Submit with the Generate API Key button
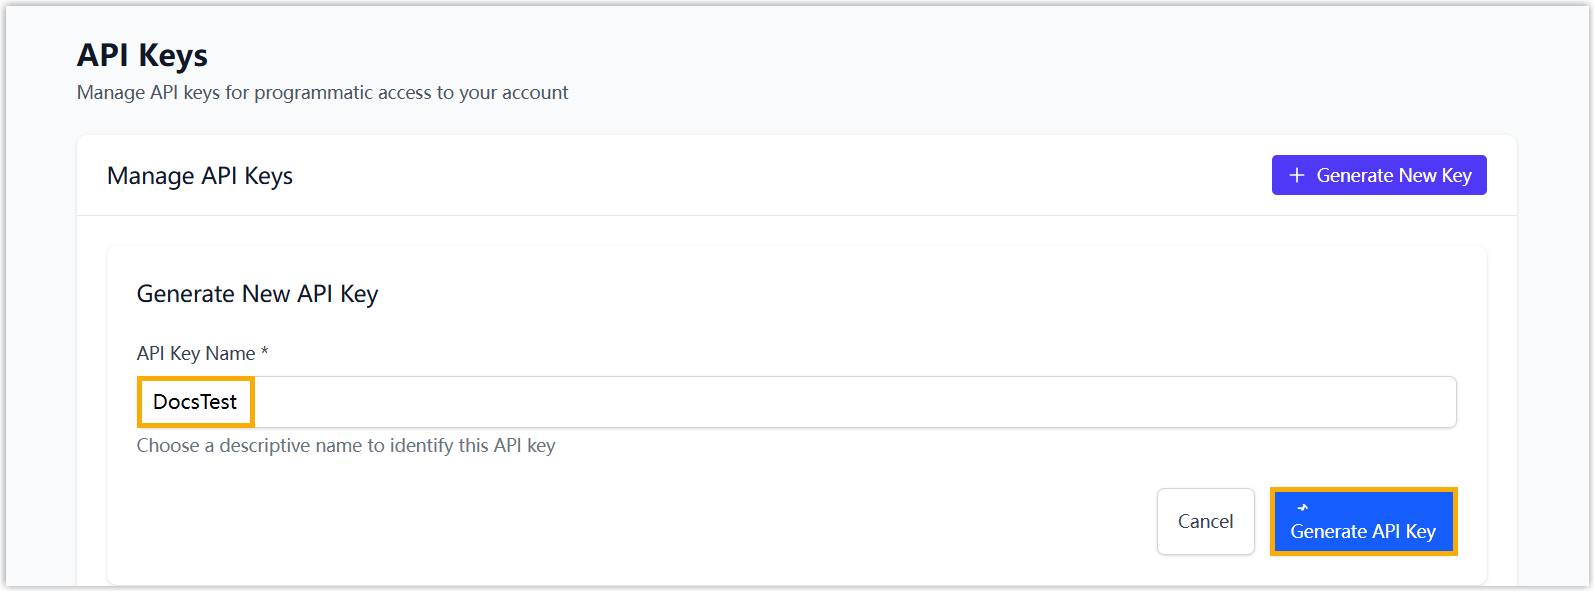 (x=1363, y=521)
